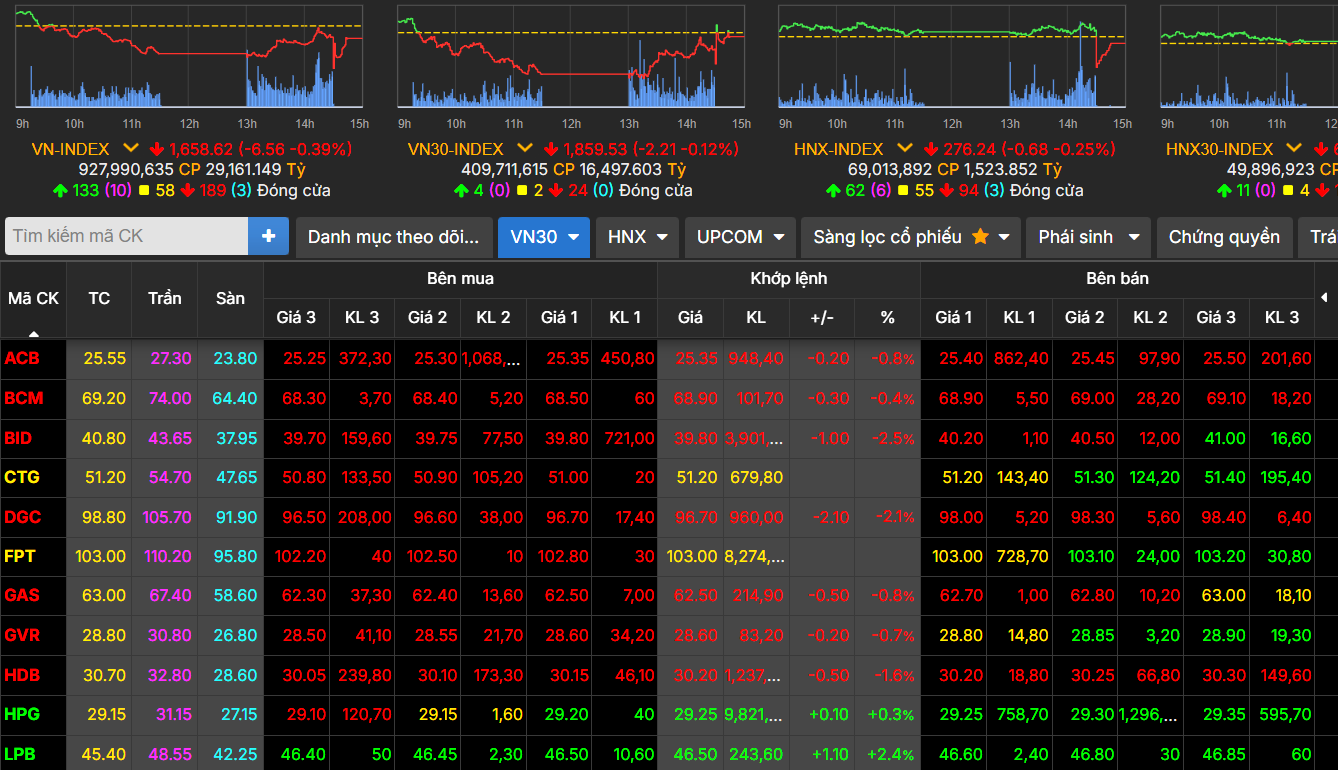The height and width of the screenshot is (770, 1338).
Task: Click the blue plus add-symbol button
Action: tap(268, 237)
